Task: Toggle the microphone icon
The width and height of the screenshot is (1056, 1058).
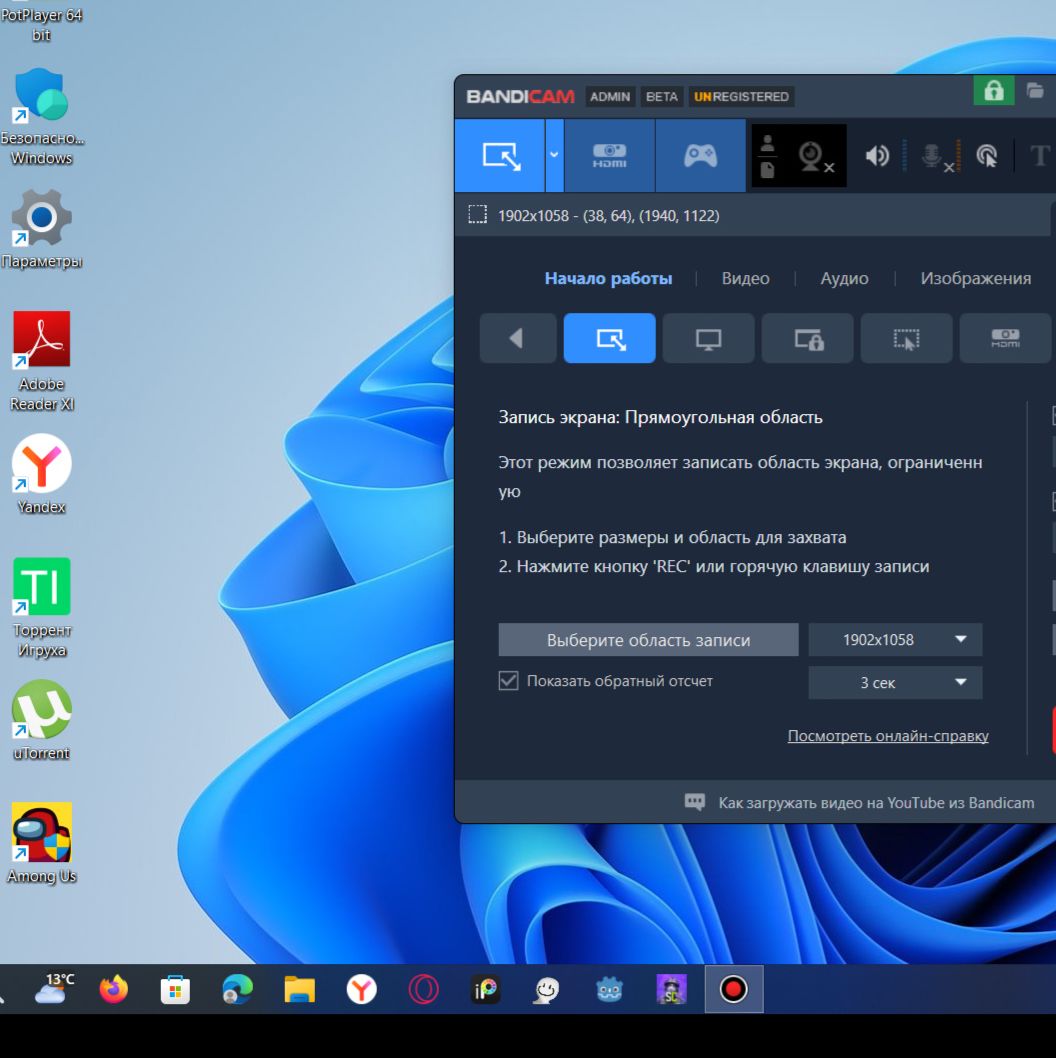Action: 936,157
